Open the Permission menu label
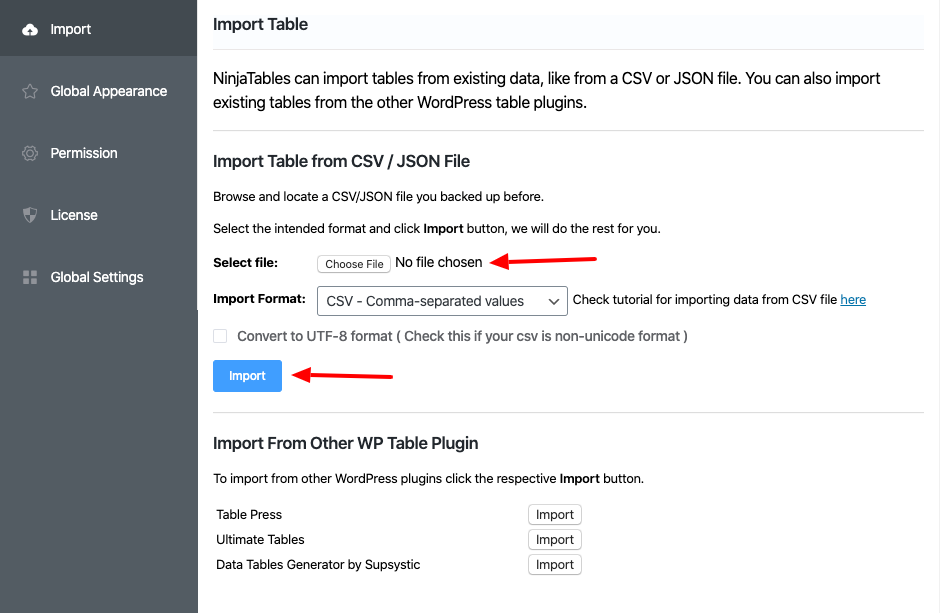This screenshot has width=940, height=613. point(84,154)
